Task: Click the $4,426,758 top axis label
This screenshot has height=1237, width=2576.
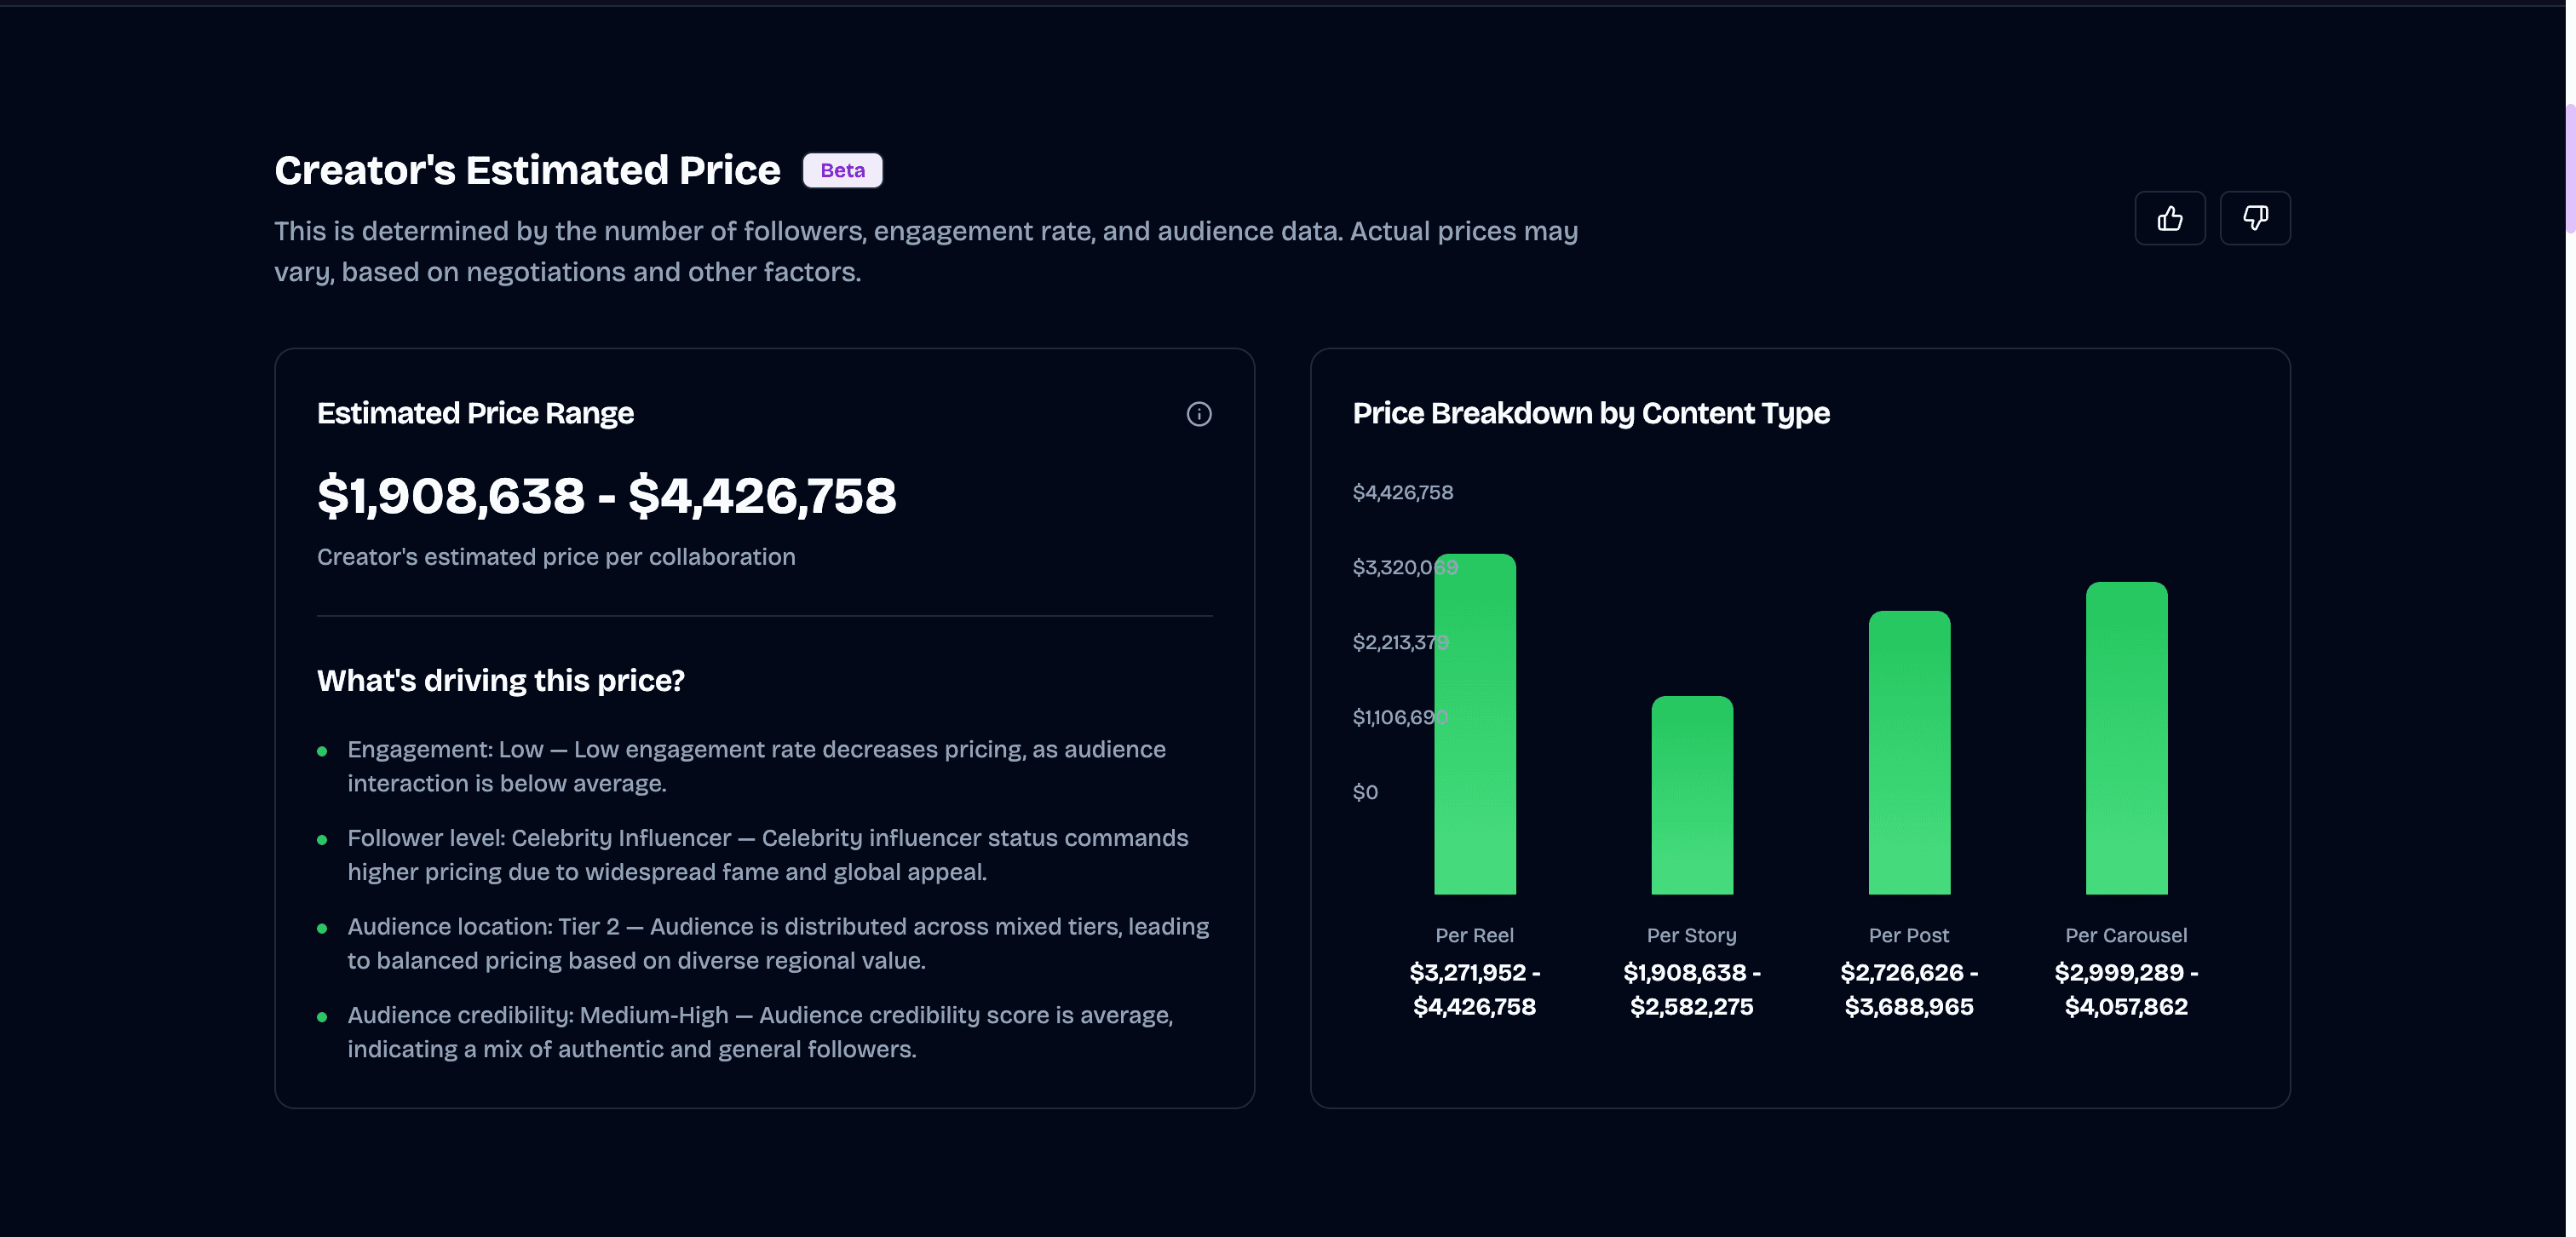Action: [1402, 492]
